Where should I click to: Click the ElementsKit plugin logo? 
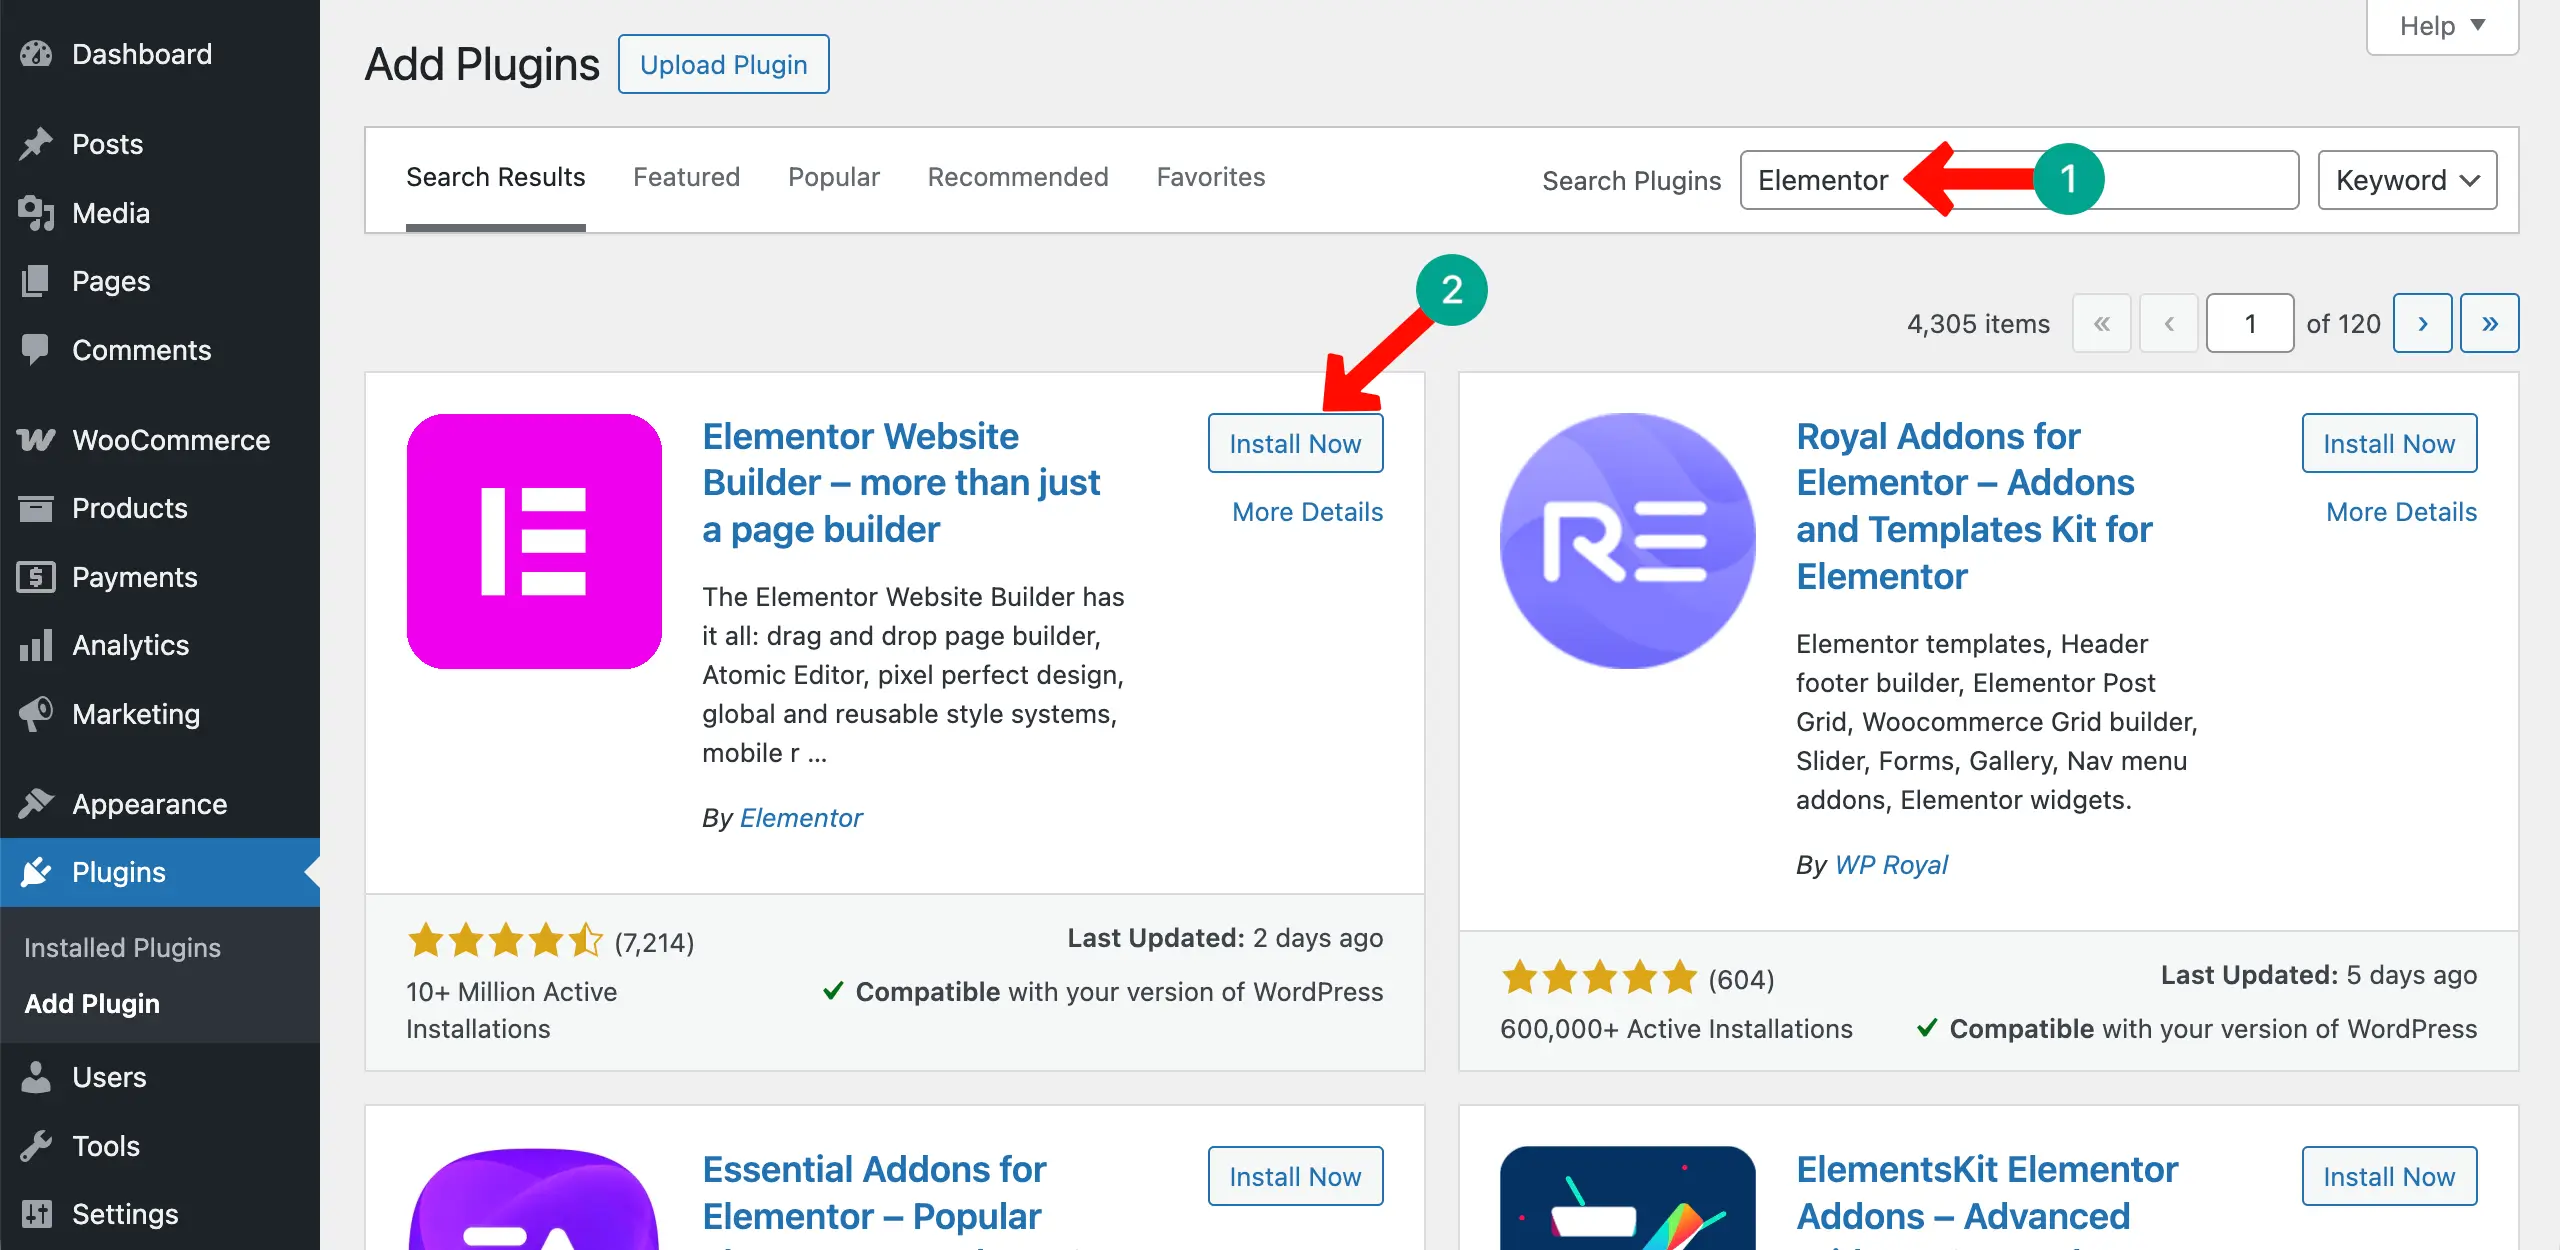tap(1628, 1198)
